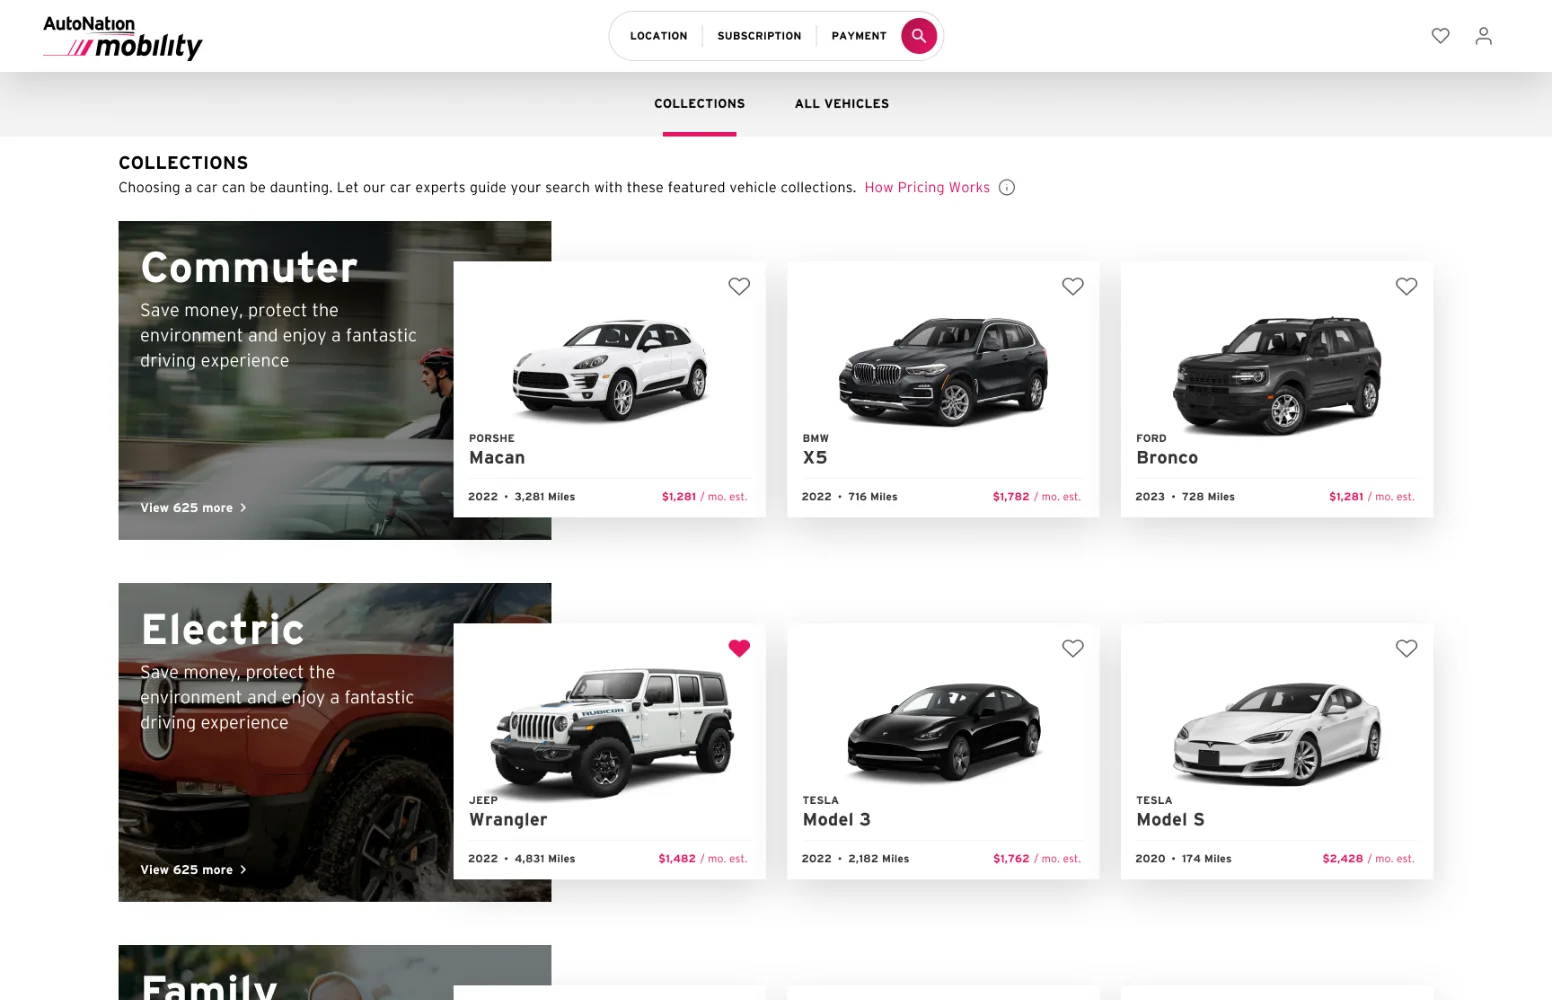
Task: Open the Ford Bronco vehicle image
Action: pos(1277,374)
